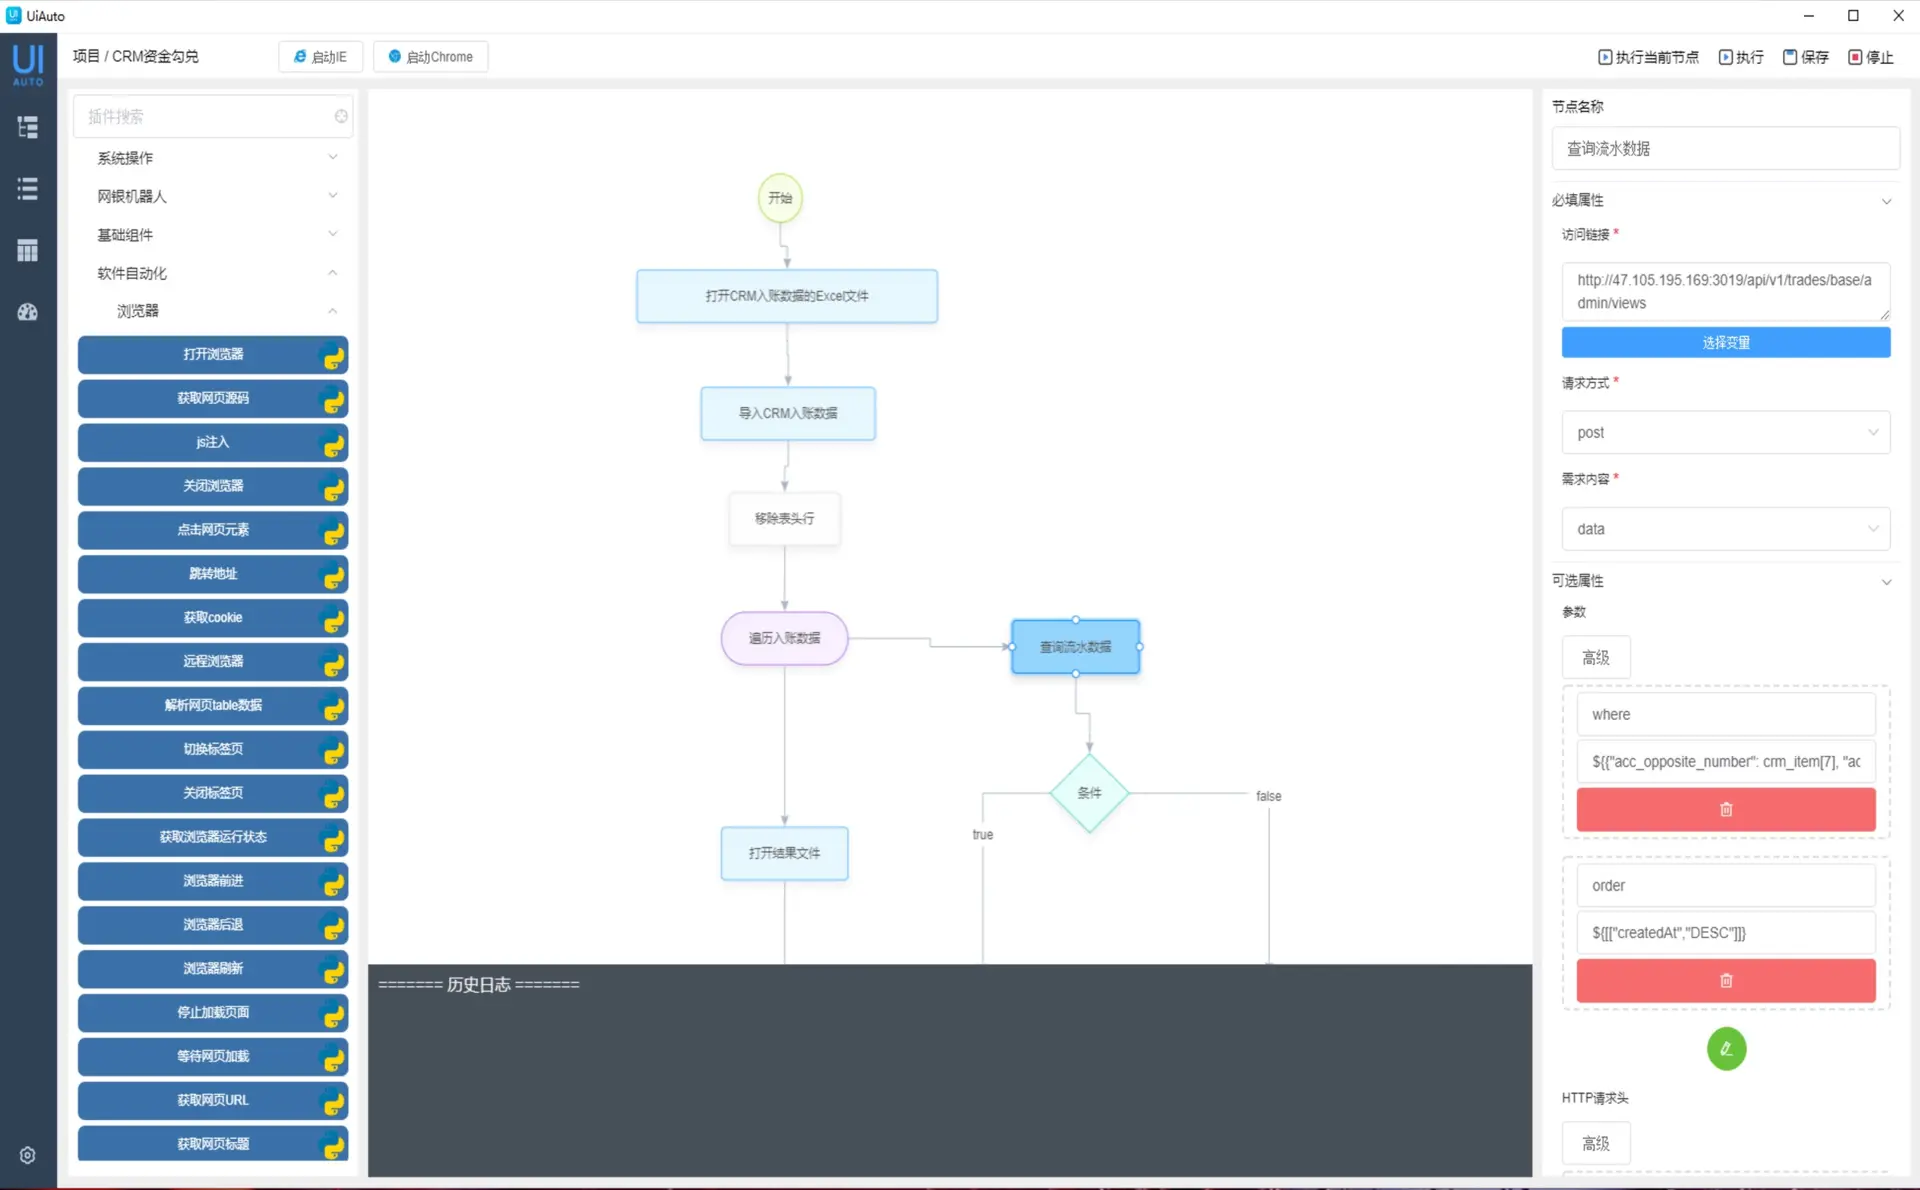The width and height of the screenshot is (1920, 1190).
Task: Click the green add-parameter edit icon
Action: point(1725,1048)
